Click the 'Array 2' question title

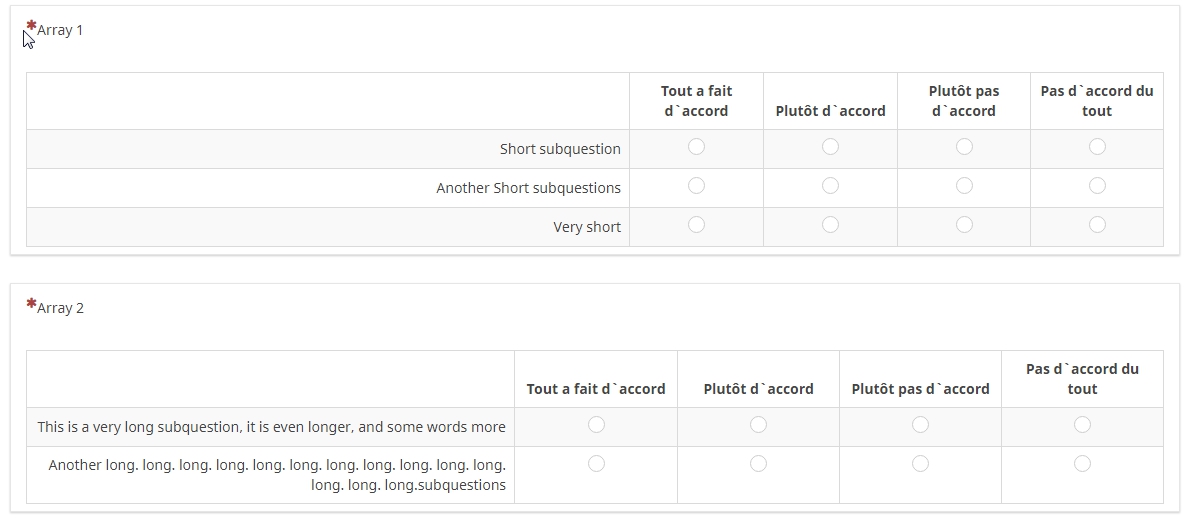coord(60,308)
